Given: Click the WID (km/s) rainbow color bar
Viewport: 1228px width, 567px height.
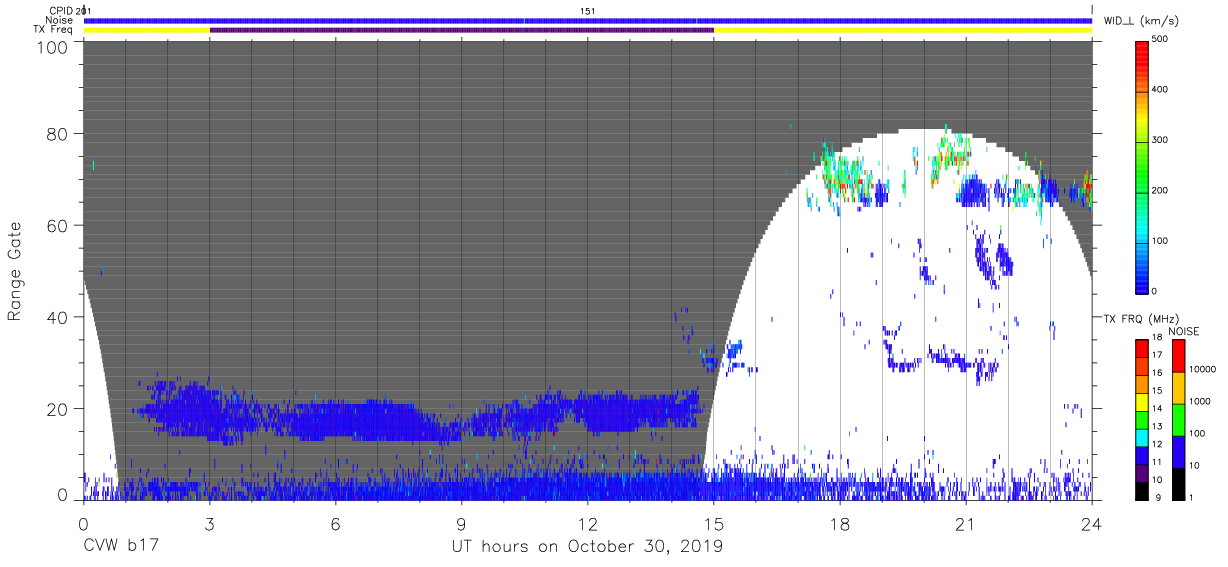Looking at the screenshot, I should point(1143,166).
